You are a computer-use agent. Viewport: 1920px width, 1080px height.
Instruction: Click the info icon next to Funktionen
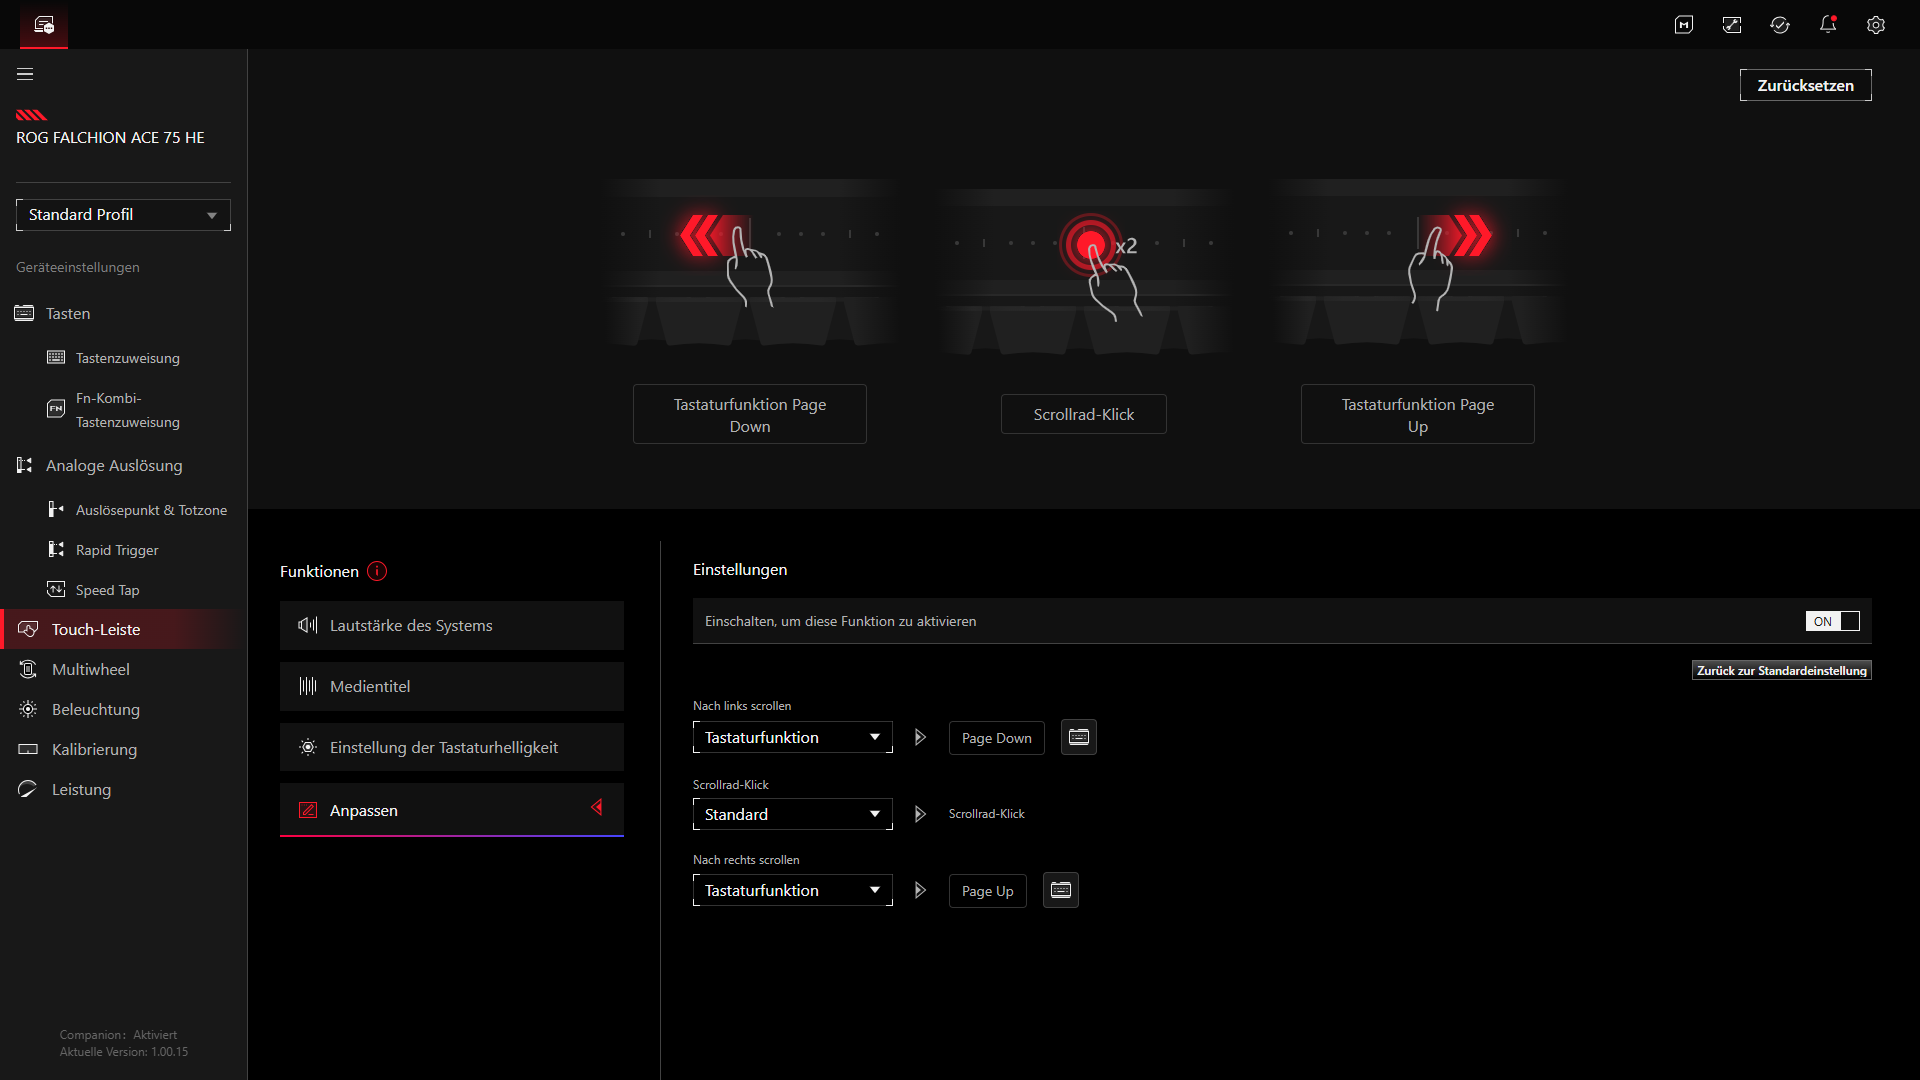(x=377, y=571)
